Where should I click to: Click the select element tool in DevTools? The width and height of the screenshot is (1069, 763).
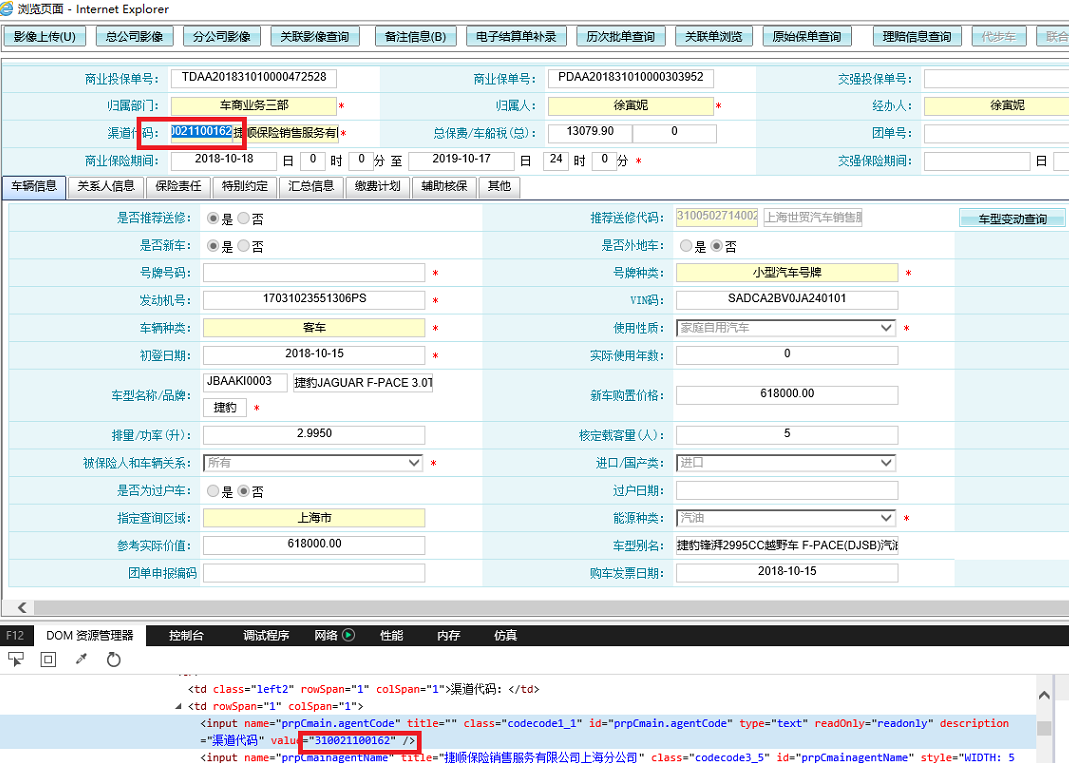pos(16,660)
